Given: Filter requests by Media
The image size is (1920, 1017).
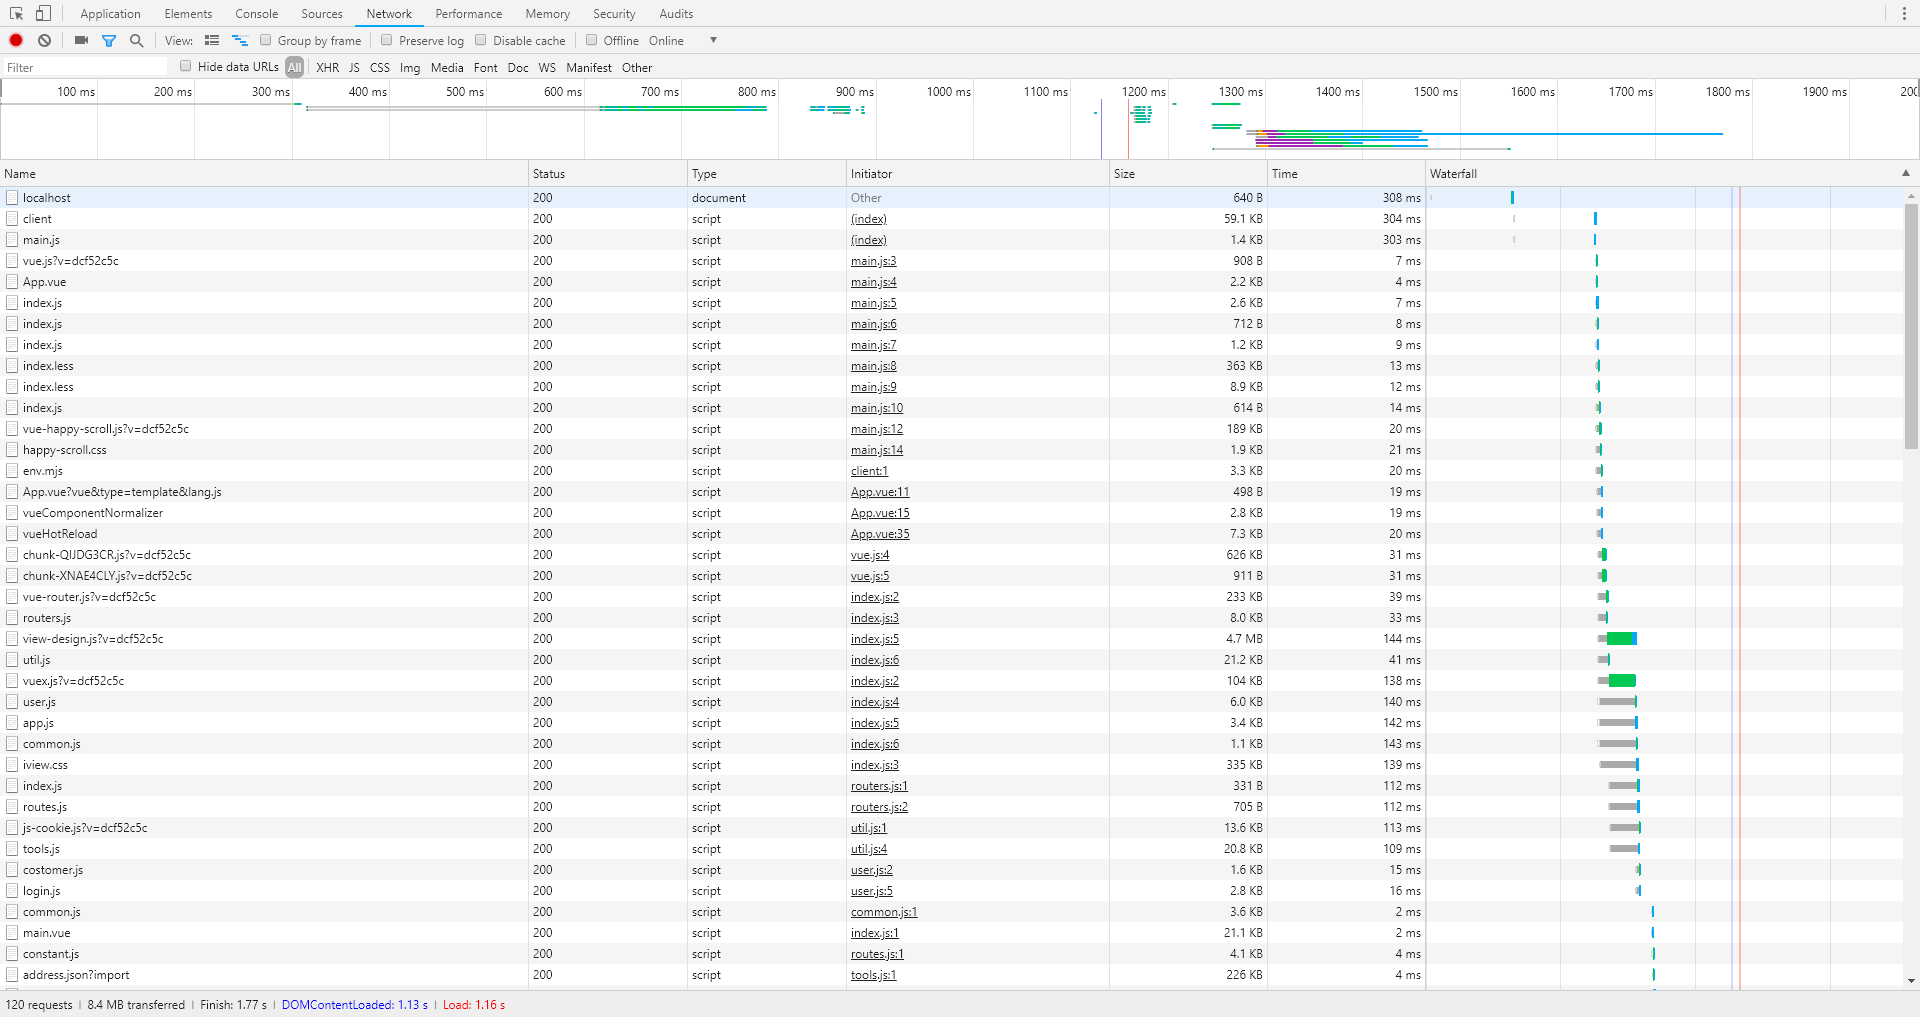Looking at the screenshot, I should [x=447, y=68].
